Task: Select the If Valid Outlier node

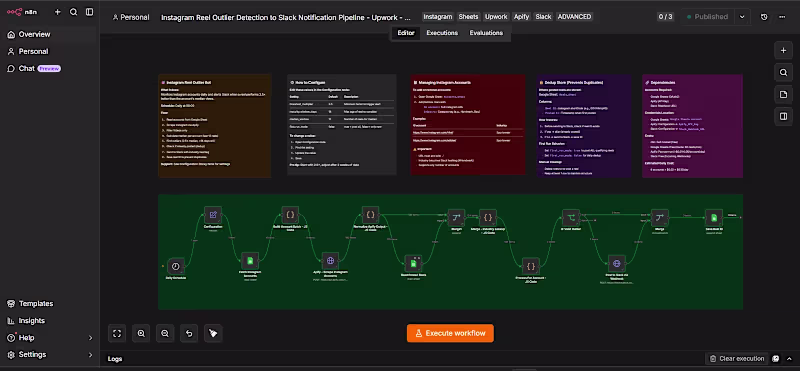Action: pos(571,218)
